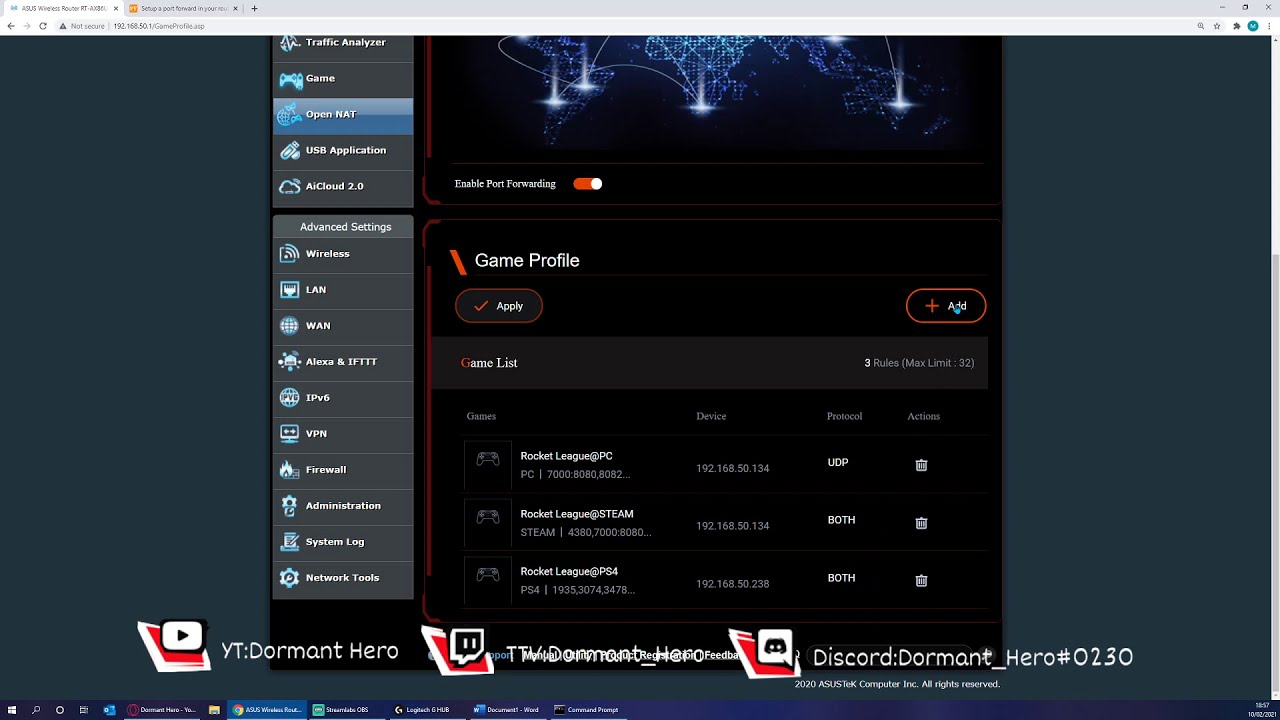This screenshot has height=720, width=1280.
Task: Click the 192.168.50.238 device address
Action: click(733, 584)
